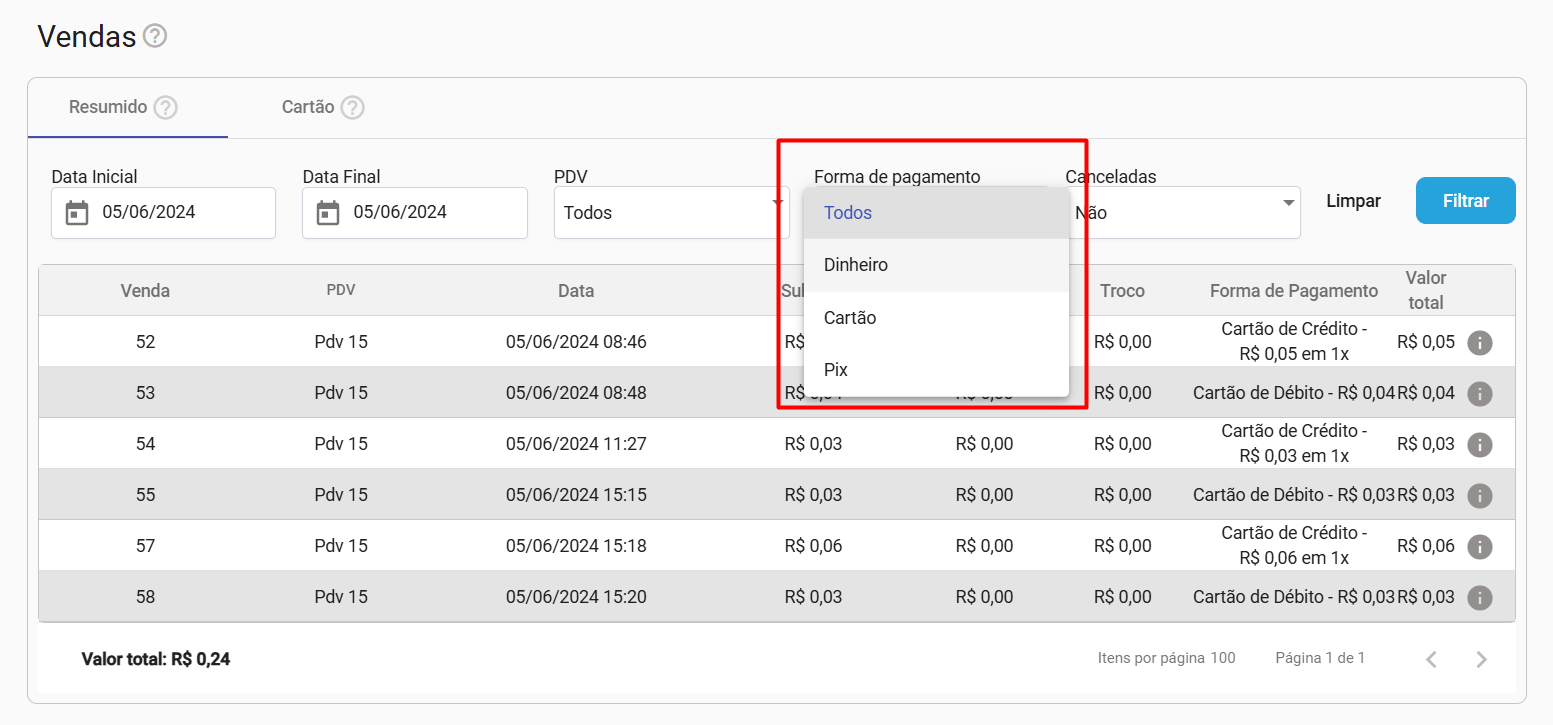Switch to the Resumido tab
1553x725 pixels.
point(128,107)
